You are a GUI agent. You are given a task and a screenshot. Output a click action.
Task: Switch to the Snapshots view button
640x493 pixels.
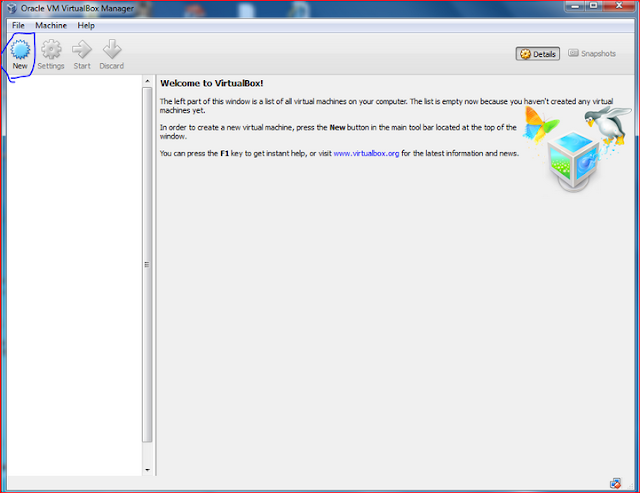pyautogui.click(x=592, y=53)
